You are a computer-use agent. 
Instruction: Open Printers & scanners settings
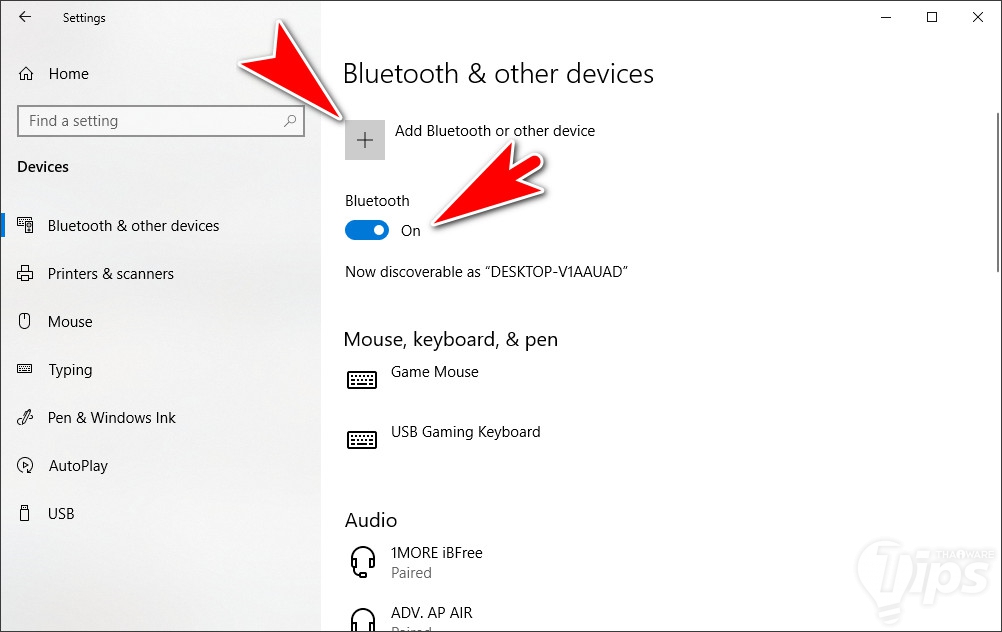pos(110,274)
